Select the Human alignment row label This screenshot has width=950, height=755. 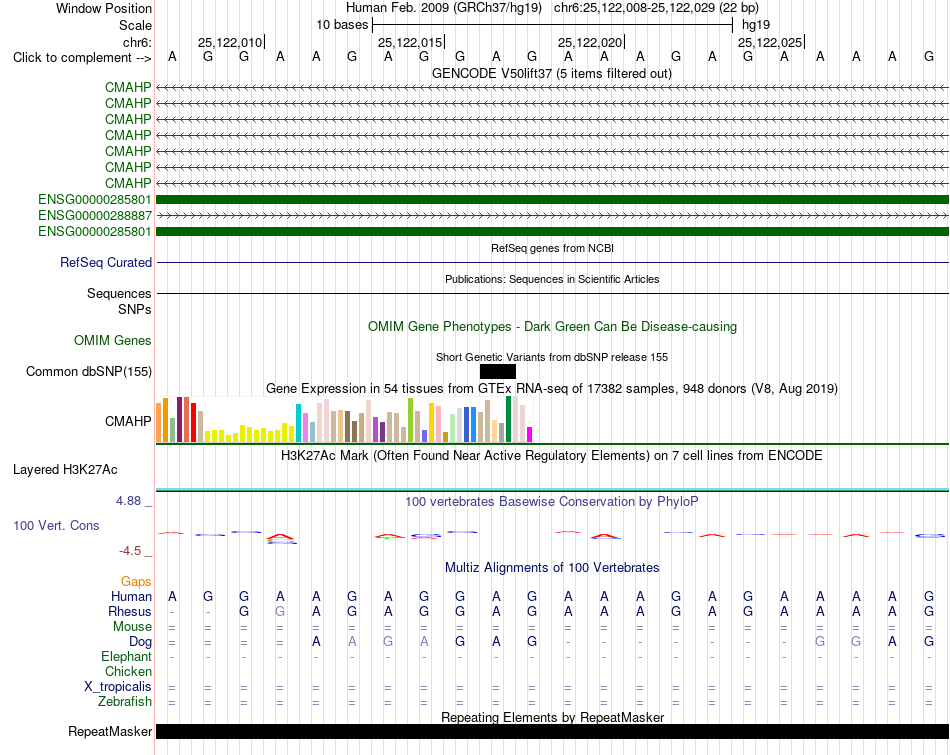131,596
